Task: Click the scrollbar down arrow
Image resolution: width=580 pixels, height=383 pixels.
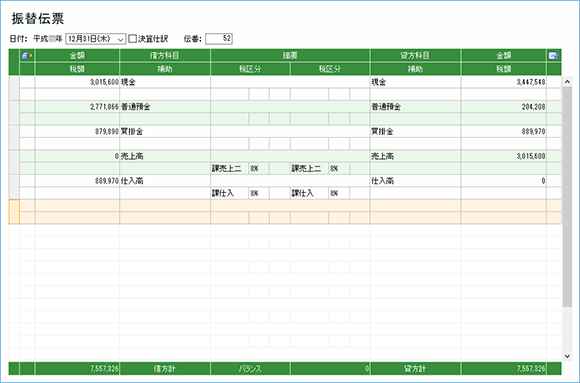Action: point(567,356)
